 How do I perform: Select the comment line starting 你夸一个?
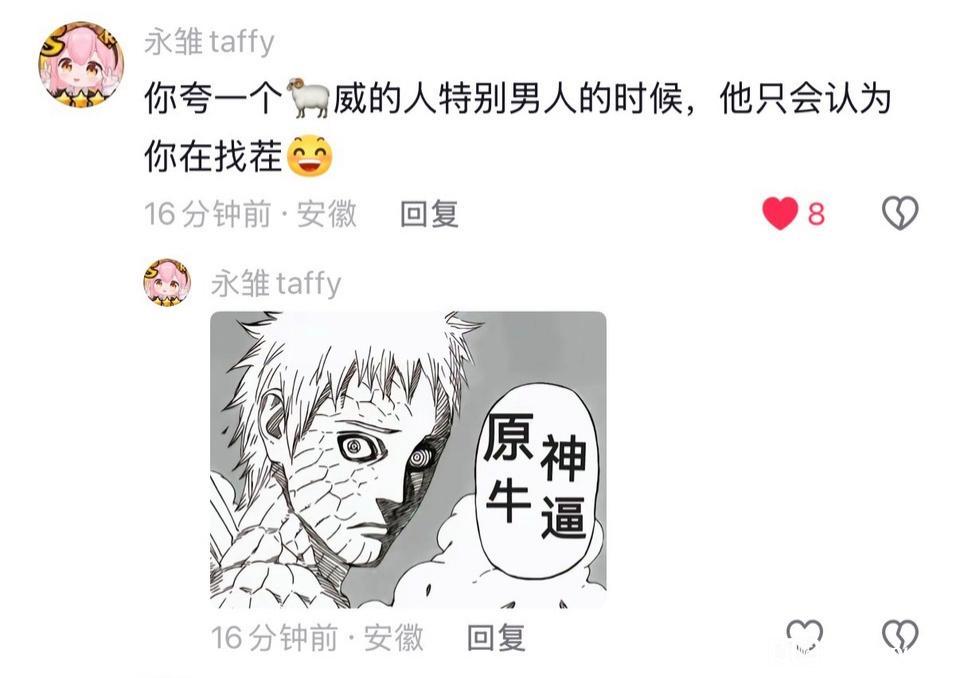[517, 99]
